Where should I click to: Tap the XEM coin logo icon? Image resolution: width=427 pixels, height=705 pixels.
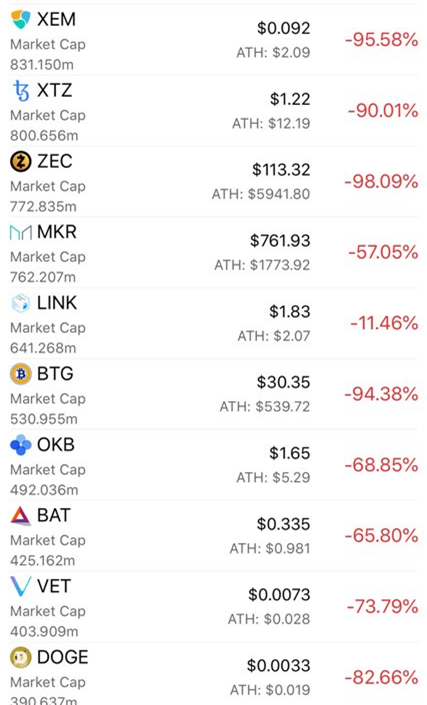coord(21,19)
